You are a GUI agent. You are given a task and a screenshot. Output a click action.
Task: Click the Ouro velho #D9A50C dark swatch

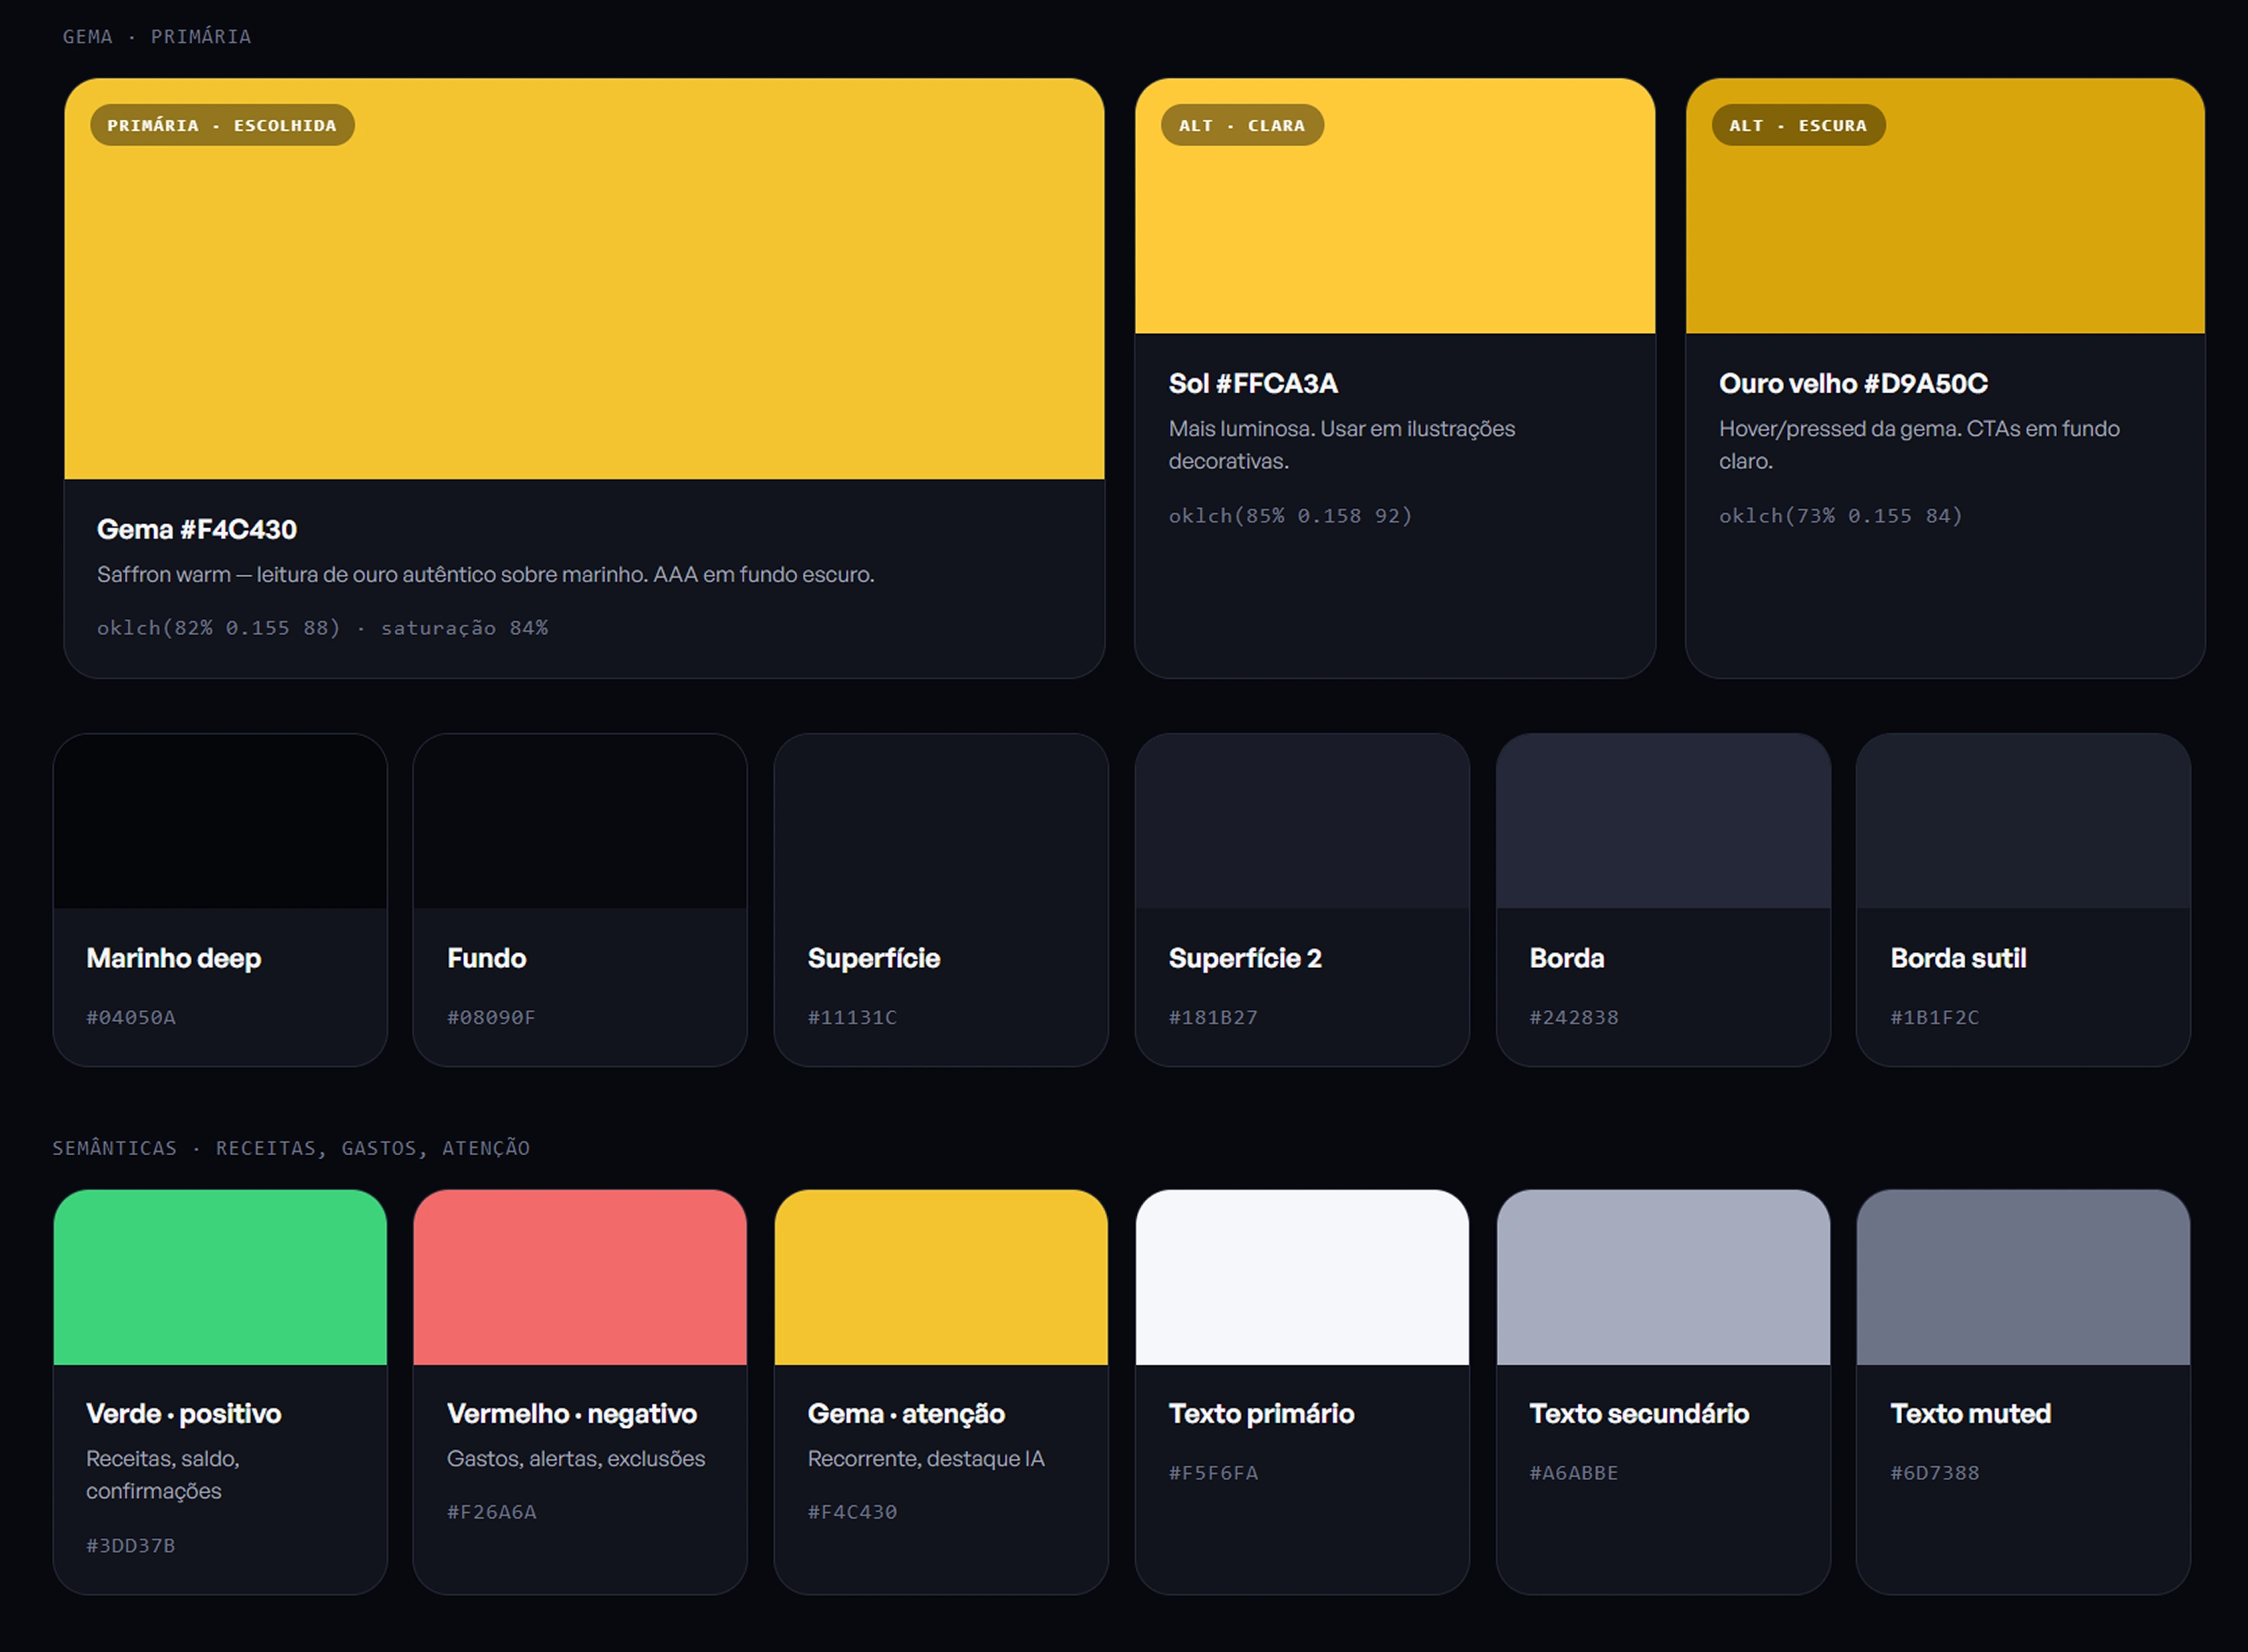(x=1945, y=206)
